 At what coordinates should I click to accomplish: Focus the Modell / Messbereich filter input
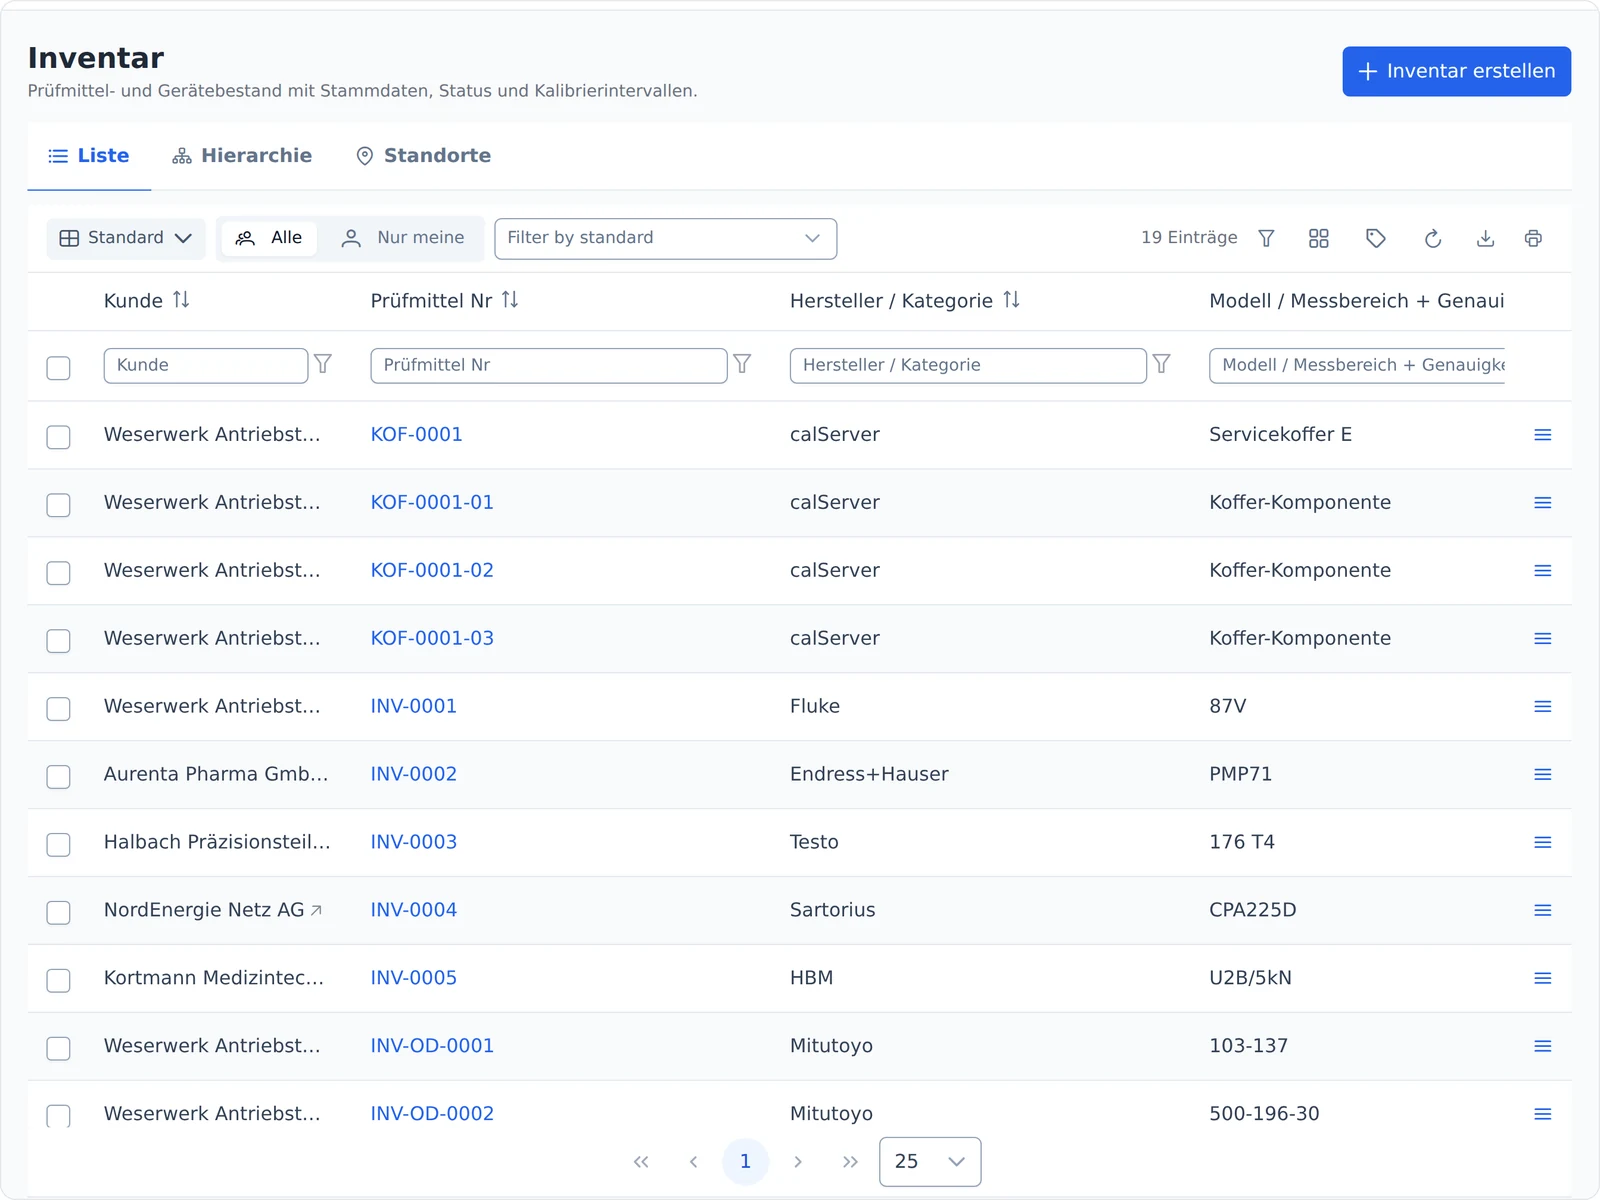pos(1357,366)
